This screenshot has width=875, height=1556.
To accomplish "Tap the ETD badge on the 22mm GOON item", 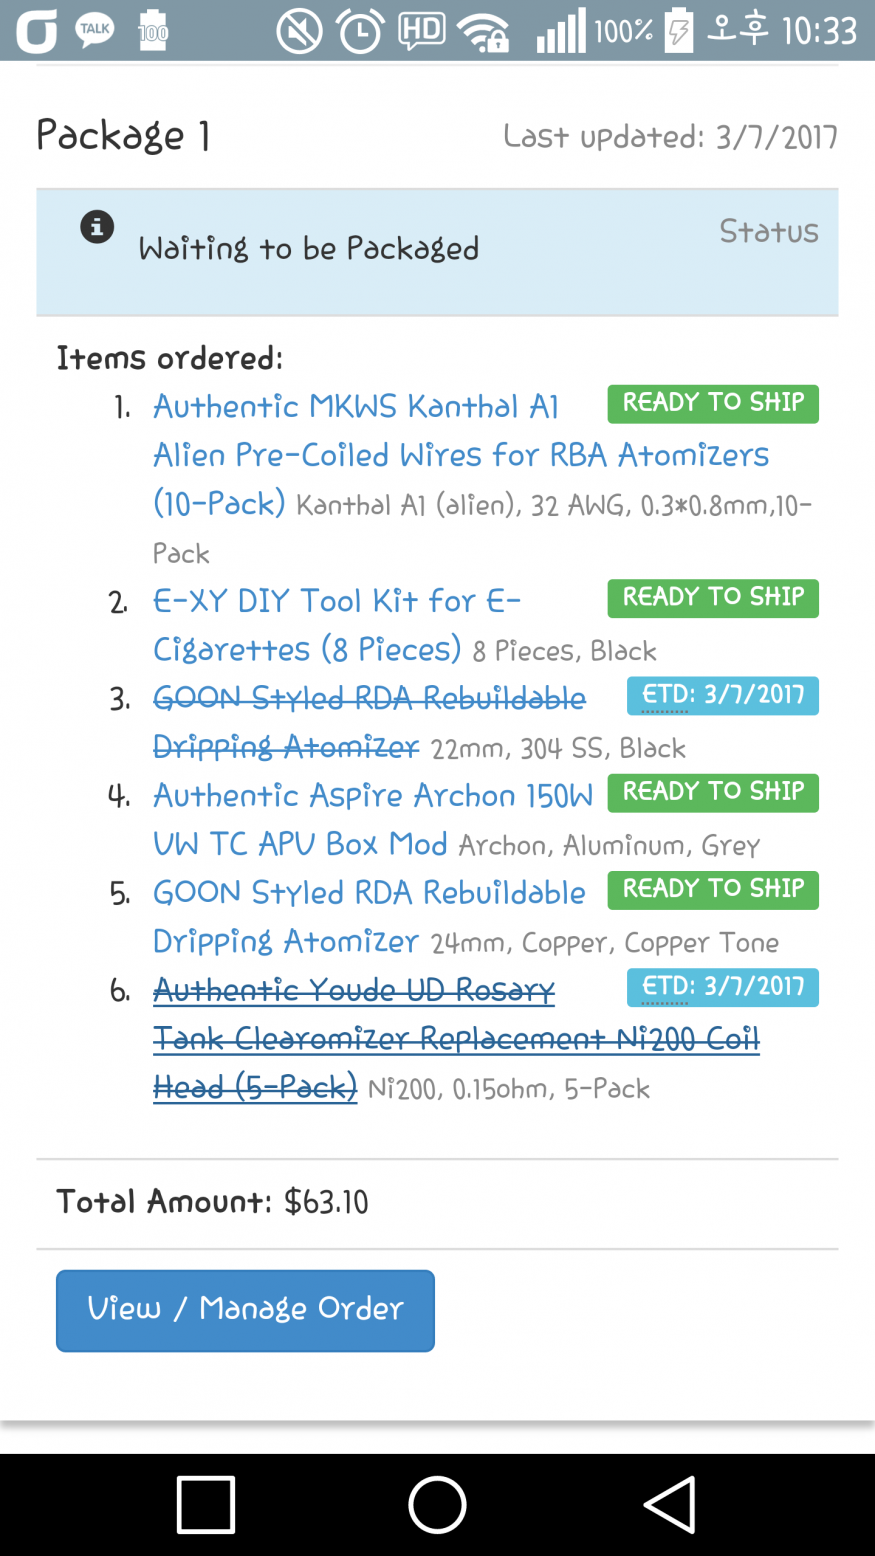I will (722, 695).
